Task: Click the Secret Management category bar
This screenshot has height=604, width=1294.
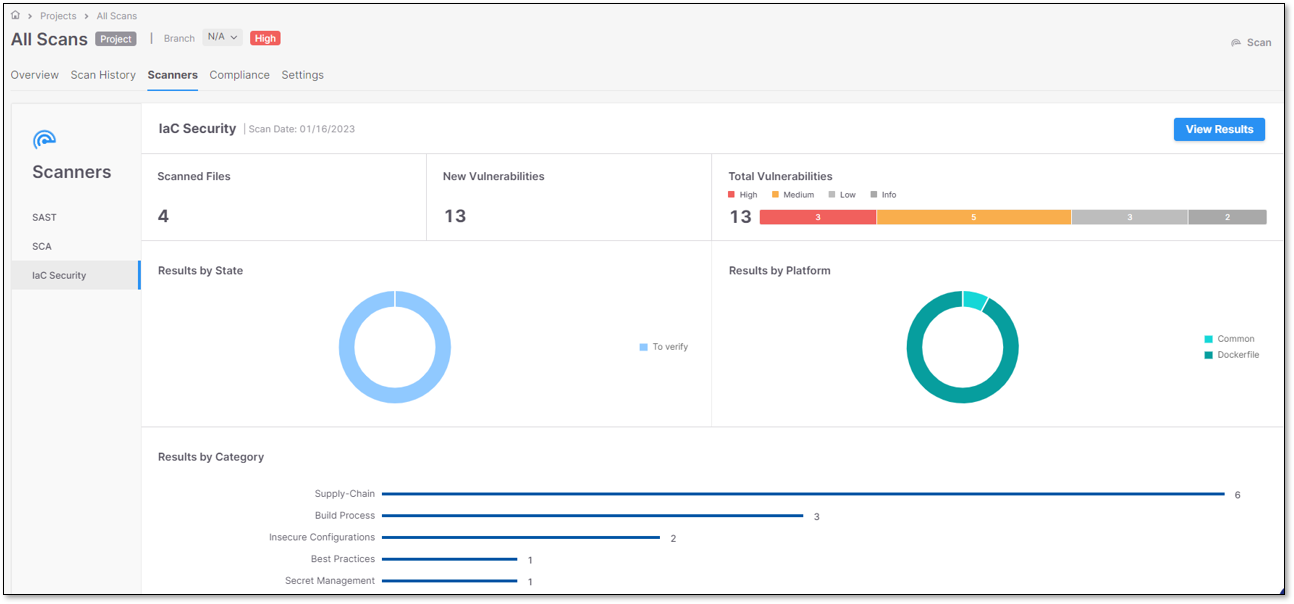Action: pyautogui.click(x=450, y=581)
